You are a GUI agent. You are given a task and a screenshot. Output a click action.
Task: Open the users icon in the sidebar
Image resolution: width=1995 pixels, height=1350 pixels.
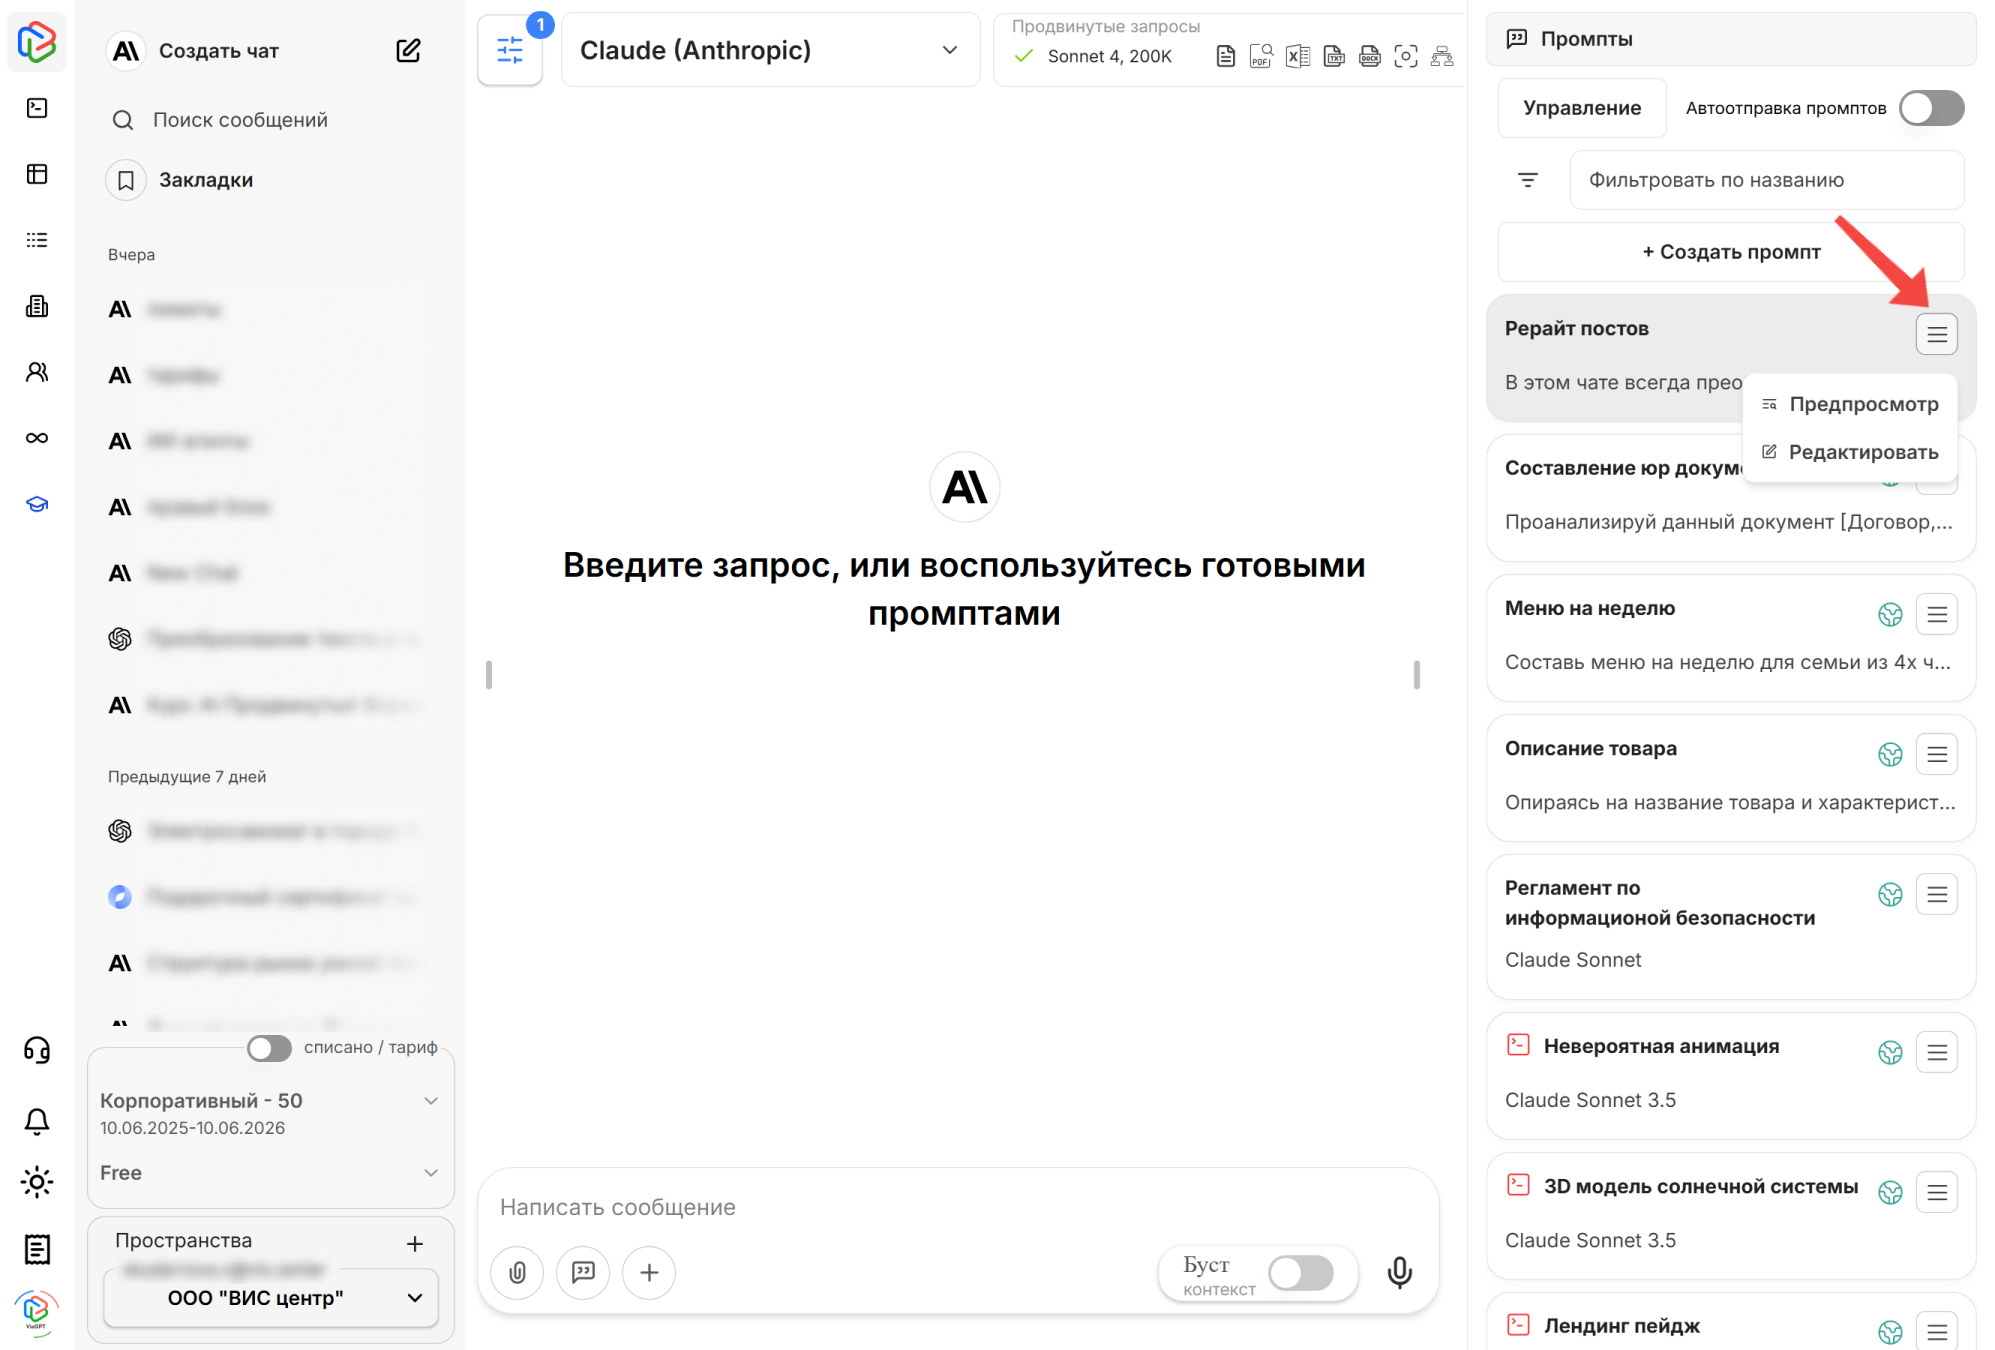[x=37, y=372]
